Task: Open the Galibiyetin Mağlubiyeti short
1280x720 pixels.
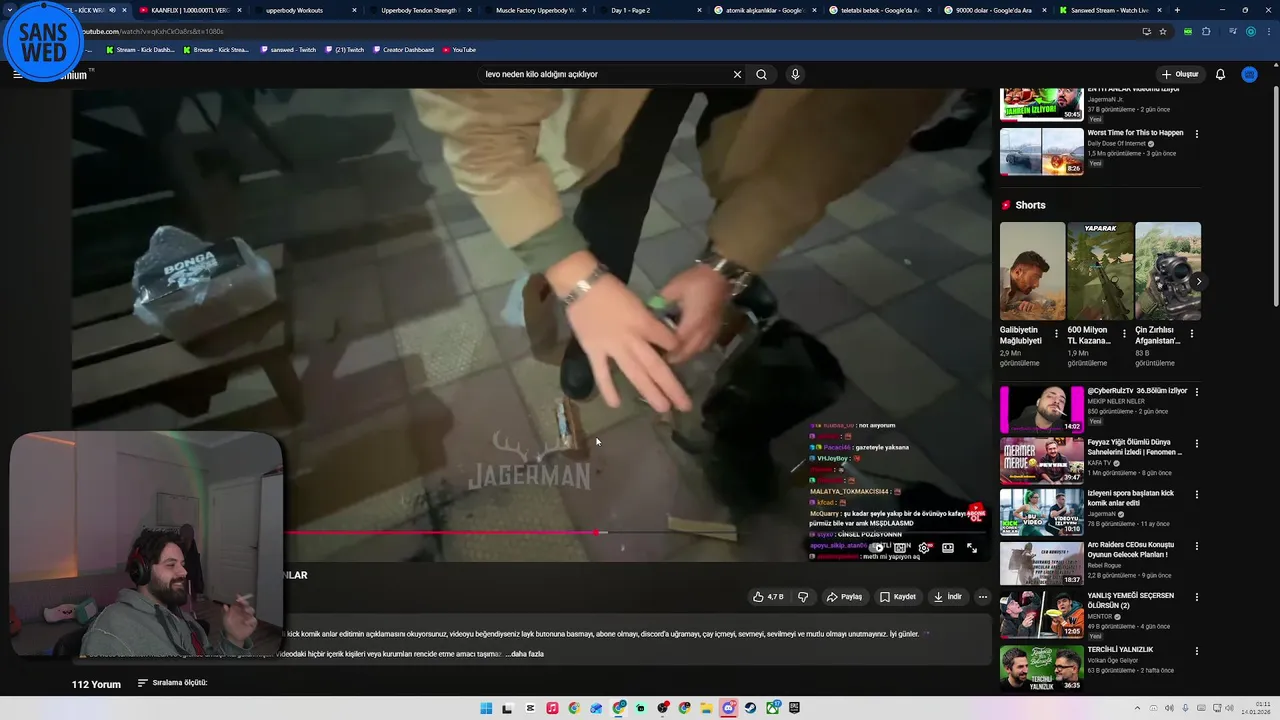Action: coord(1032,271)
